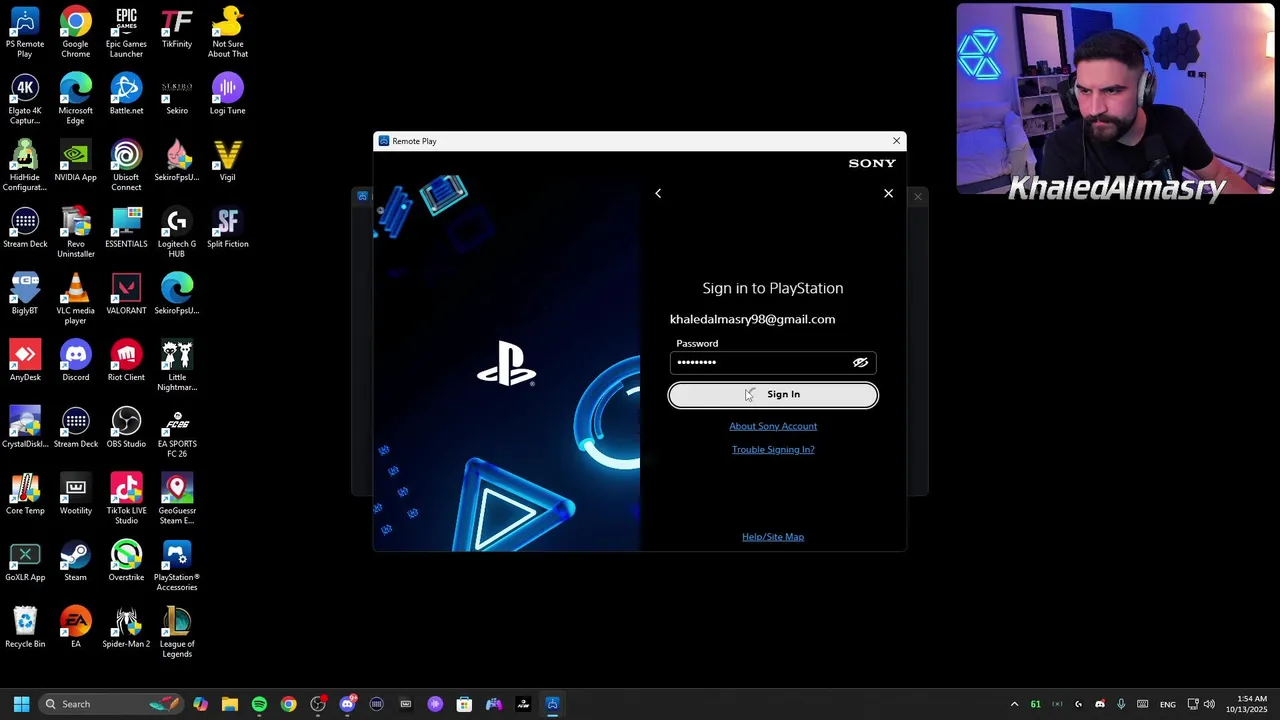The width and height of the screenshot is (1280, 720).
Task: Open Battle.net desktop icon
Action: 126,94
